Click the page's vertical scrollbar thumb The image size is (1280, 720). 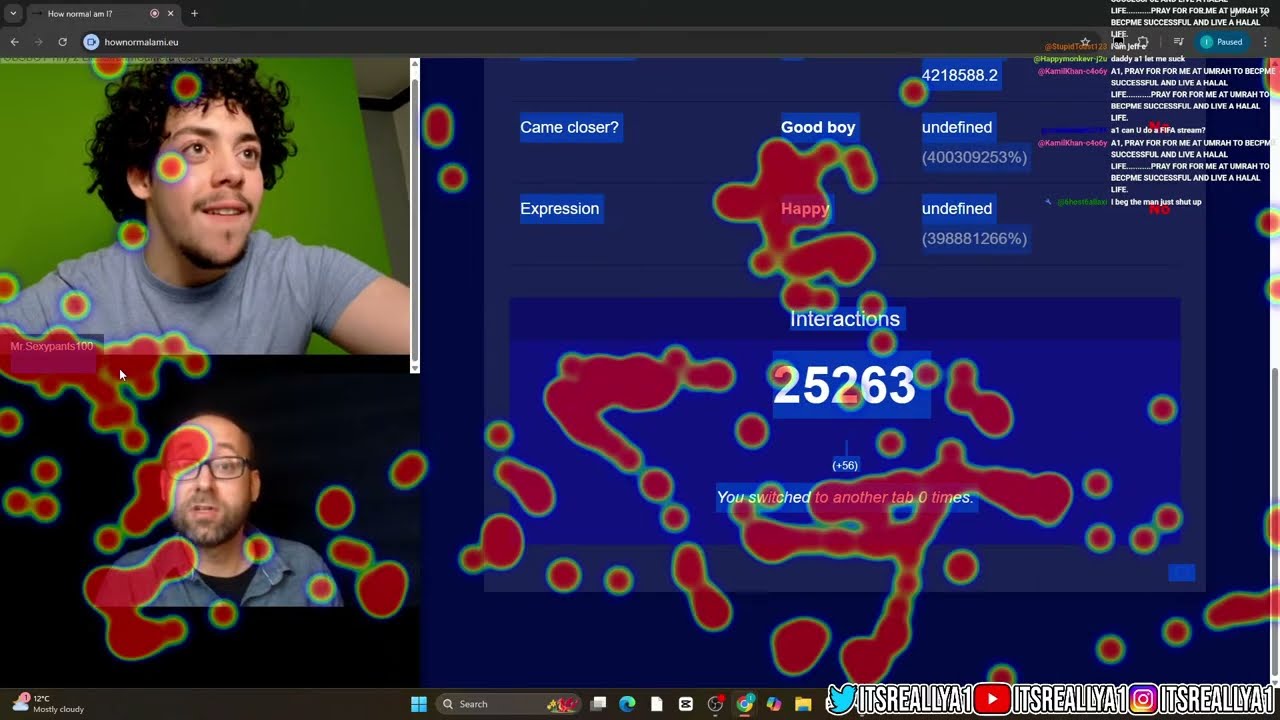[x=1274, y=520]
